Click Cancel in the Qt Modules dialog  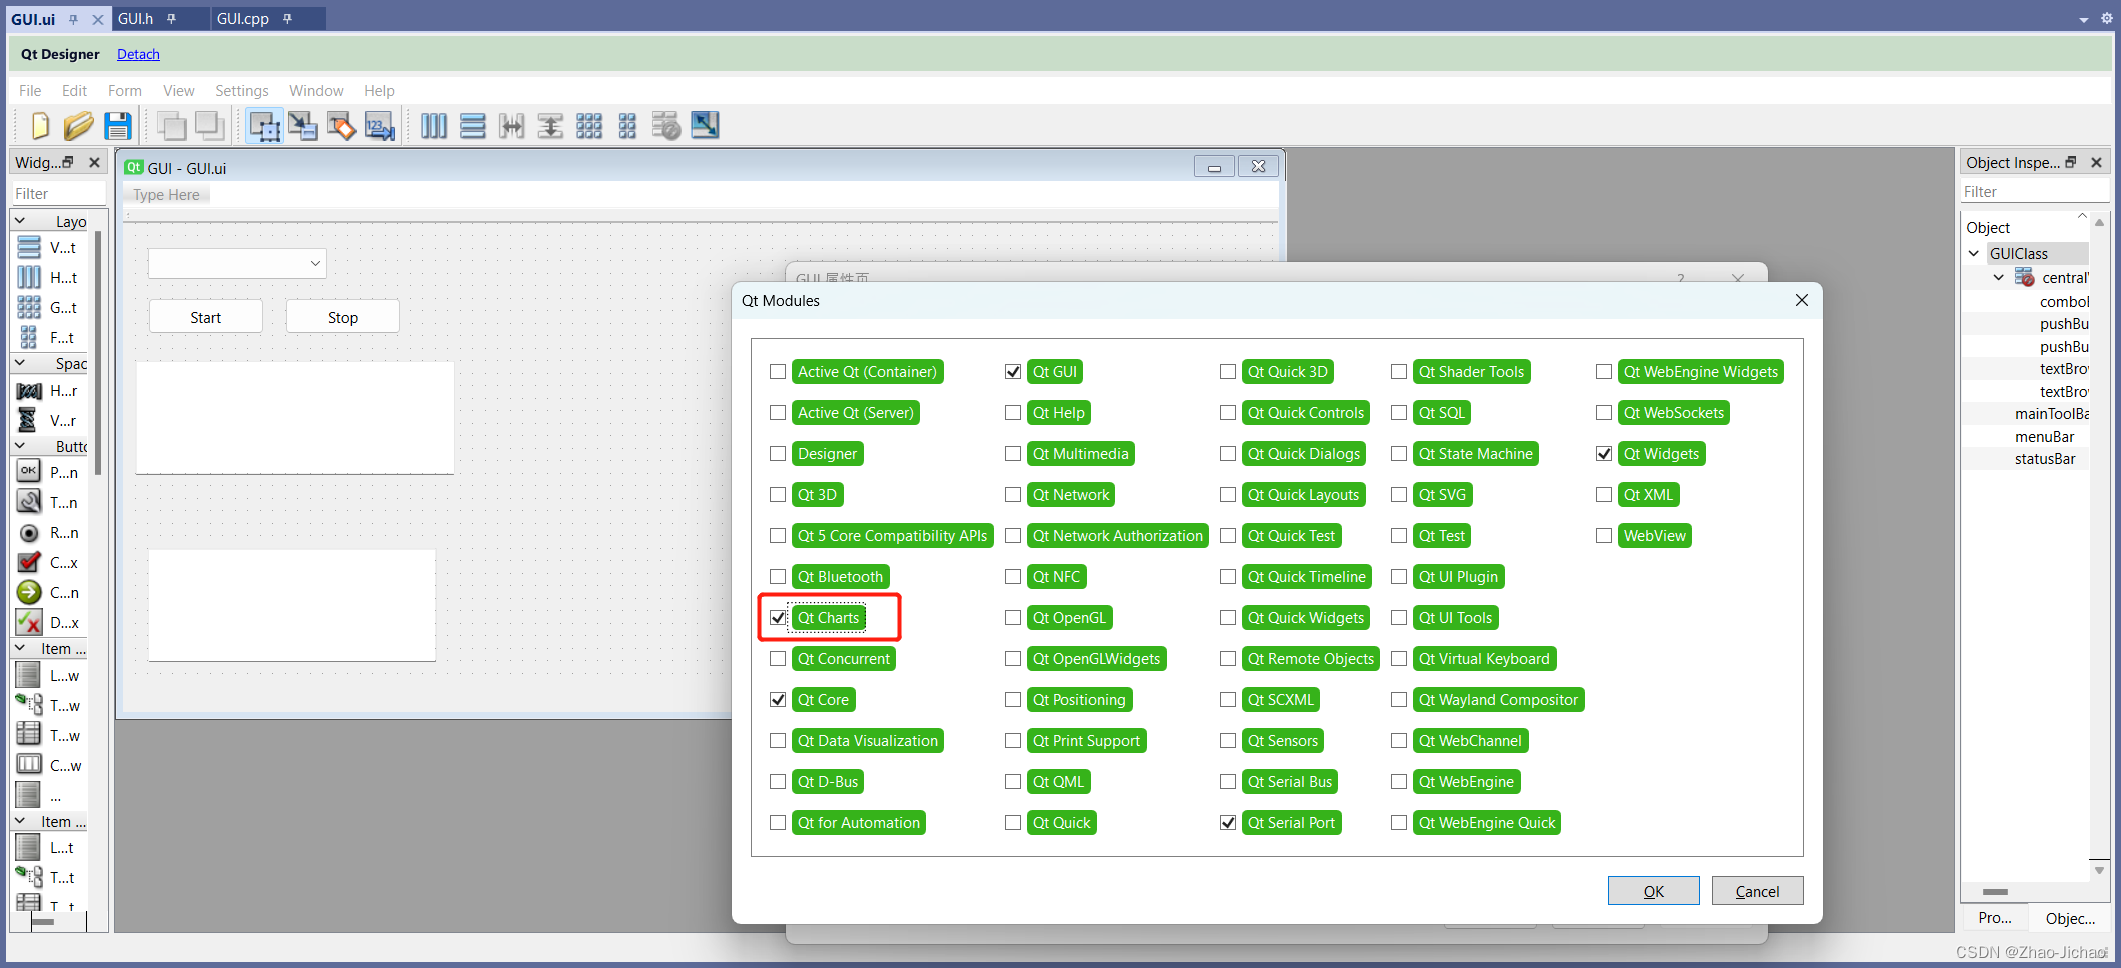pos(1757,891)
